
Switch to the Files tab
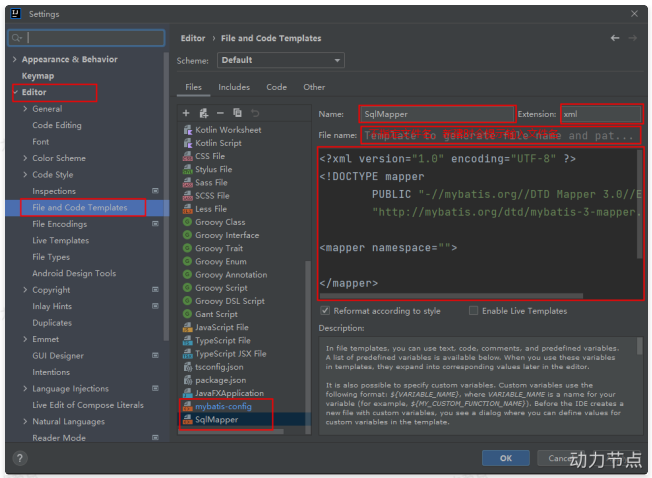[x=193, y=87]
